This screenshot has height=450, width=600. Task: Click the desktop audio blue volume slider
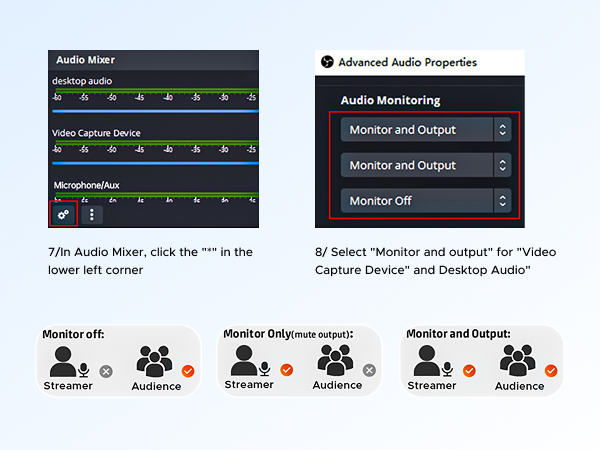coord(155,110)
